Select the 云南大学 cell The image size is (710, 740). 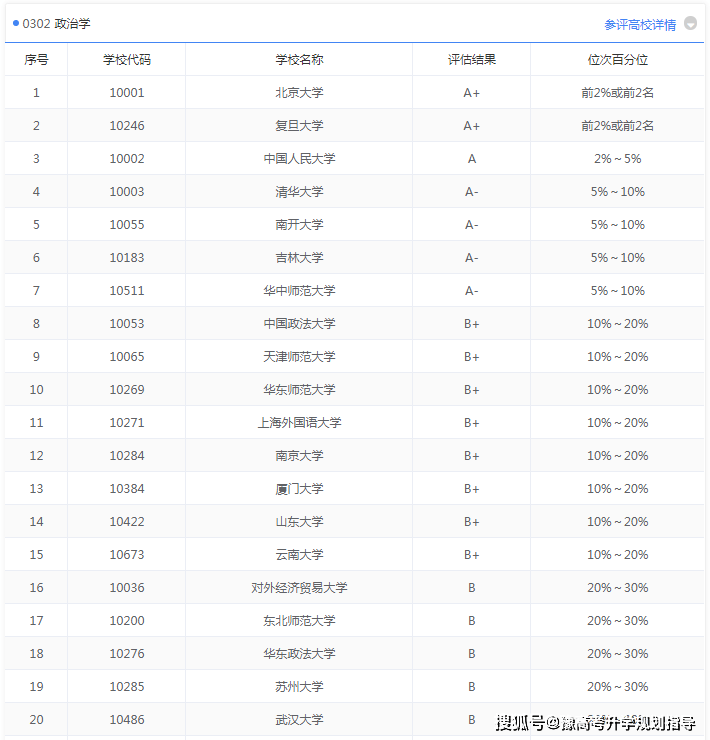click(299, 555)
